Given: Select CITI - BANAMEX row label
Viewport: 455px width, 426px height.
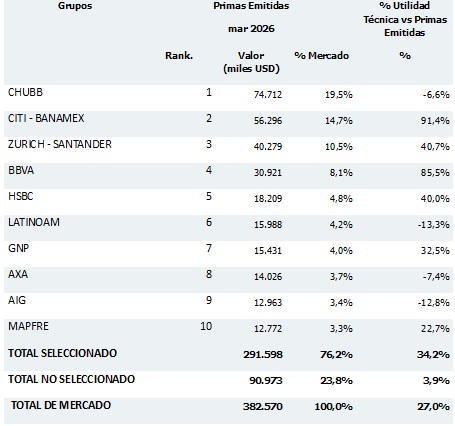Looking at the screenshot, I should pyautogui.click(x=46, y=118).
